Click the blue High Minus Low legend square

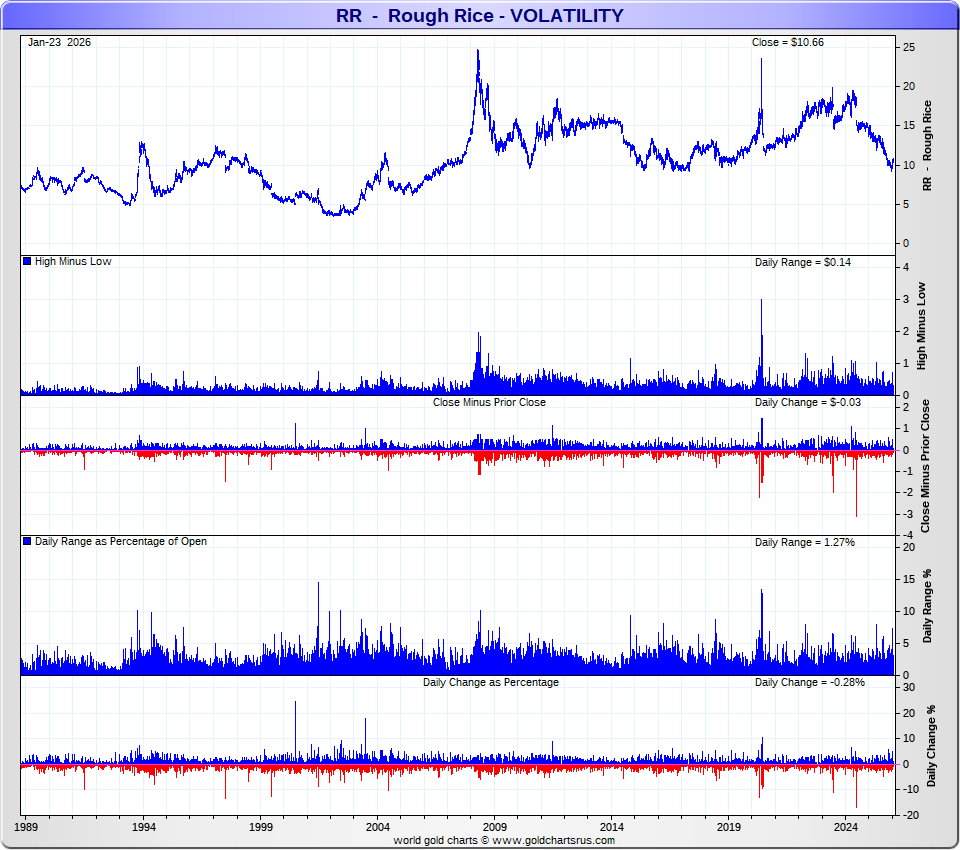pos(27,261)
